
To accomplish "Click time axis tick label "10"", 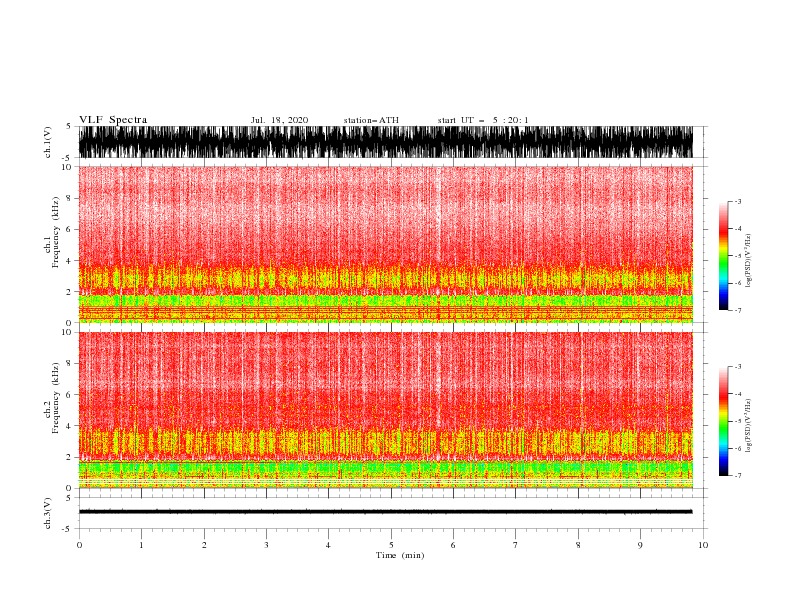I will [703, 545].
